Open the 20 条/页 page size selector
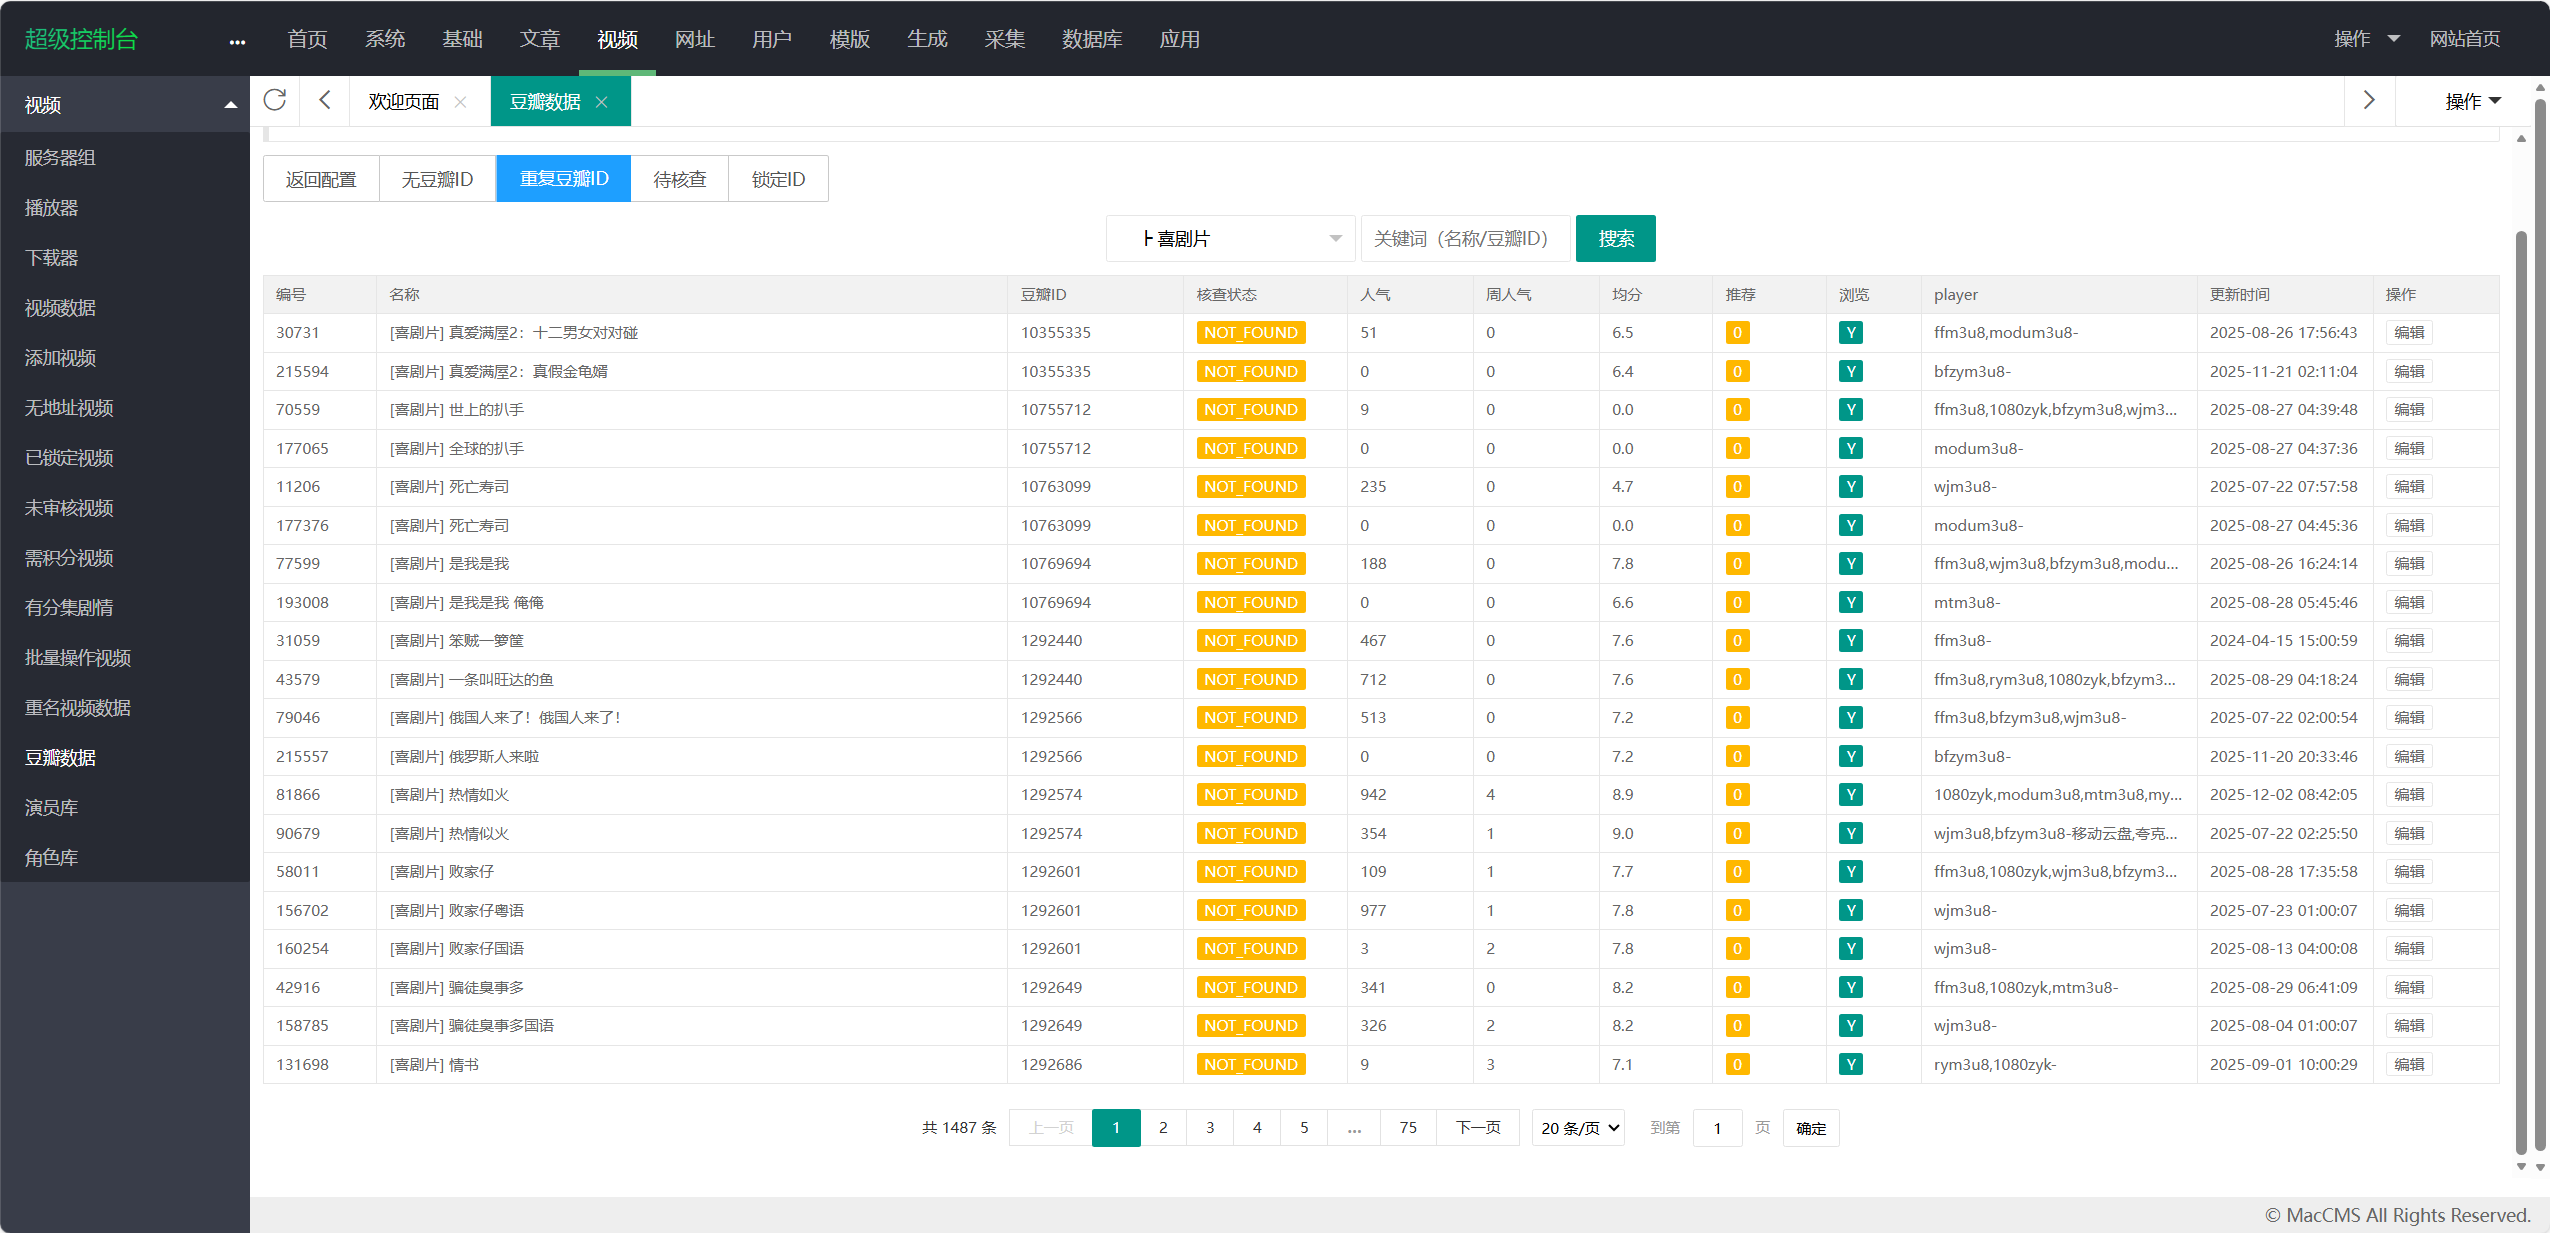2550x1233 pixels. click(1578, 1128)
